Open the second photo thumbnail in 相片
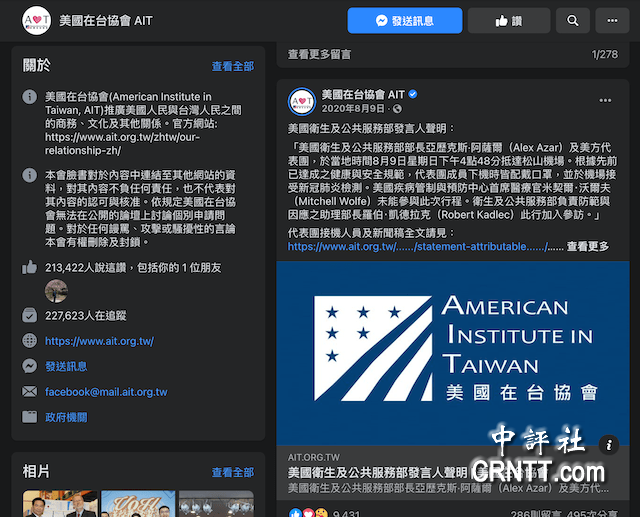The height and width of the screenshot is (517, 640). [138, 504]
